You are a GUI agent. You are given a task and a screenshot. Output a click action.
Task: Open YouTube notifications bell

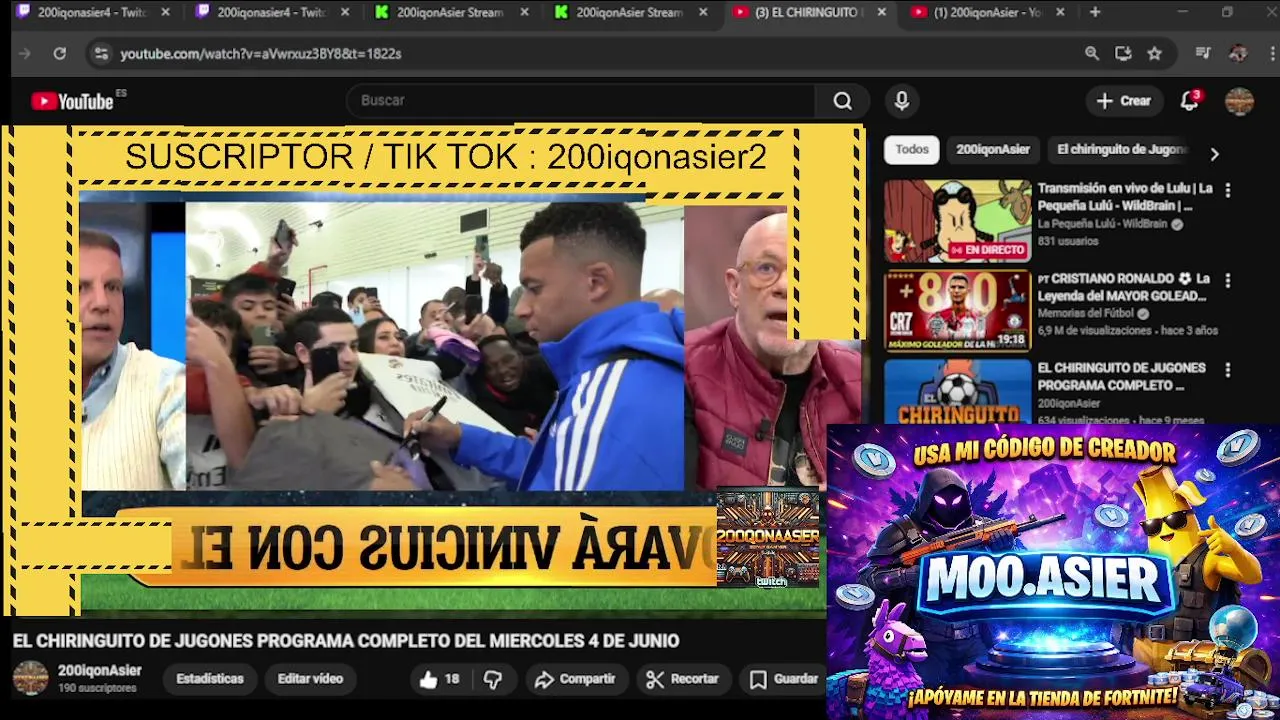1189,101
